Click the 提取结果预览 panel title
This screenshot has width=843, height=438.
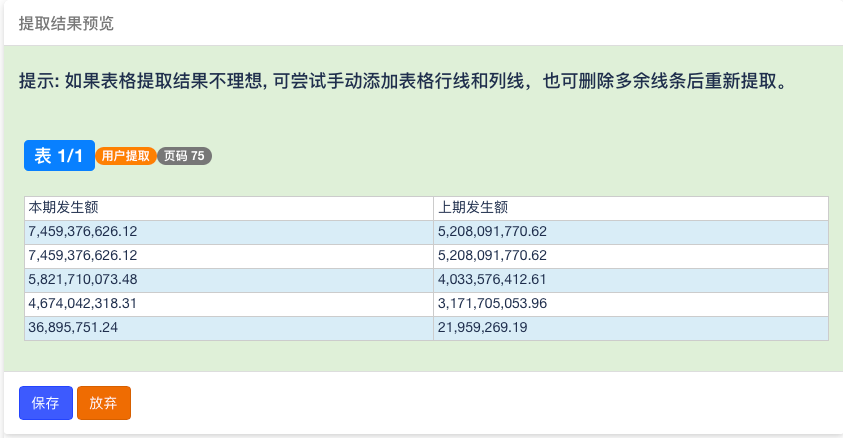[66, 23]
